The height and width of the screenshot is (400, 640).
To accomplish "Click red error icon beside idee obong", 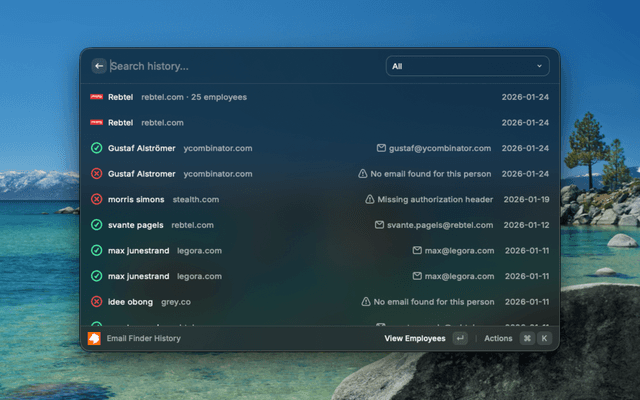I will 97,301.
